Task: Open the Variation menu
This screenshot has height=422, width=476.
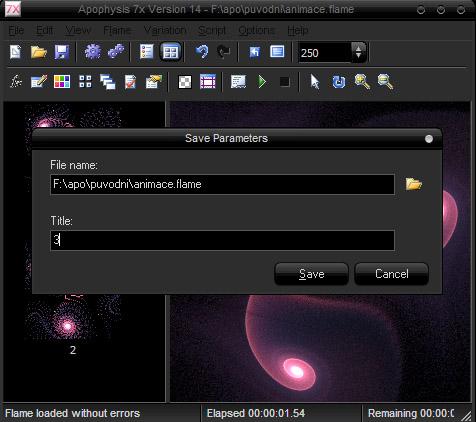Action: click(165, 31)
